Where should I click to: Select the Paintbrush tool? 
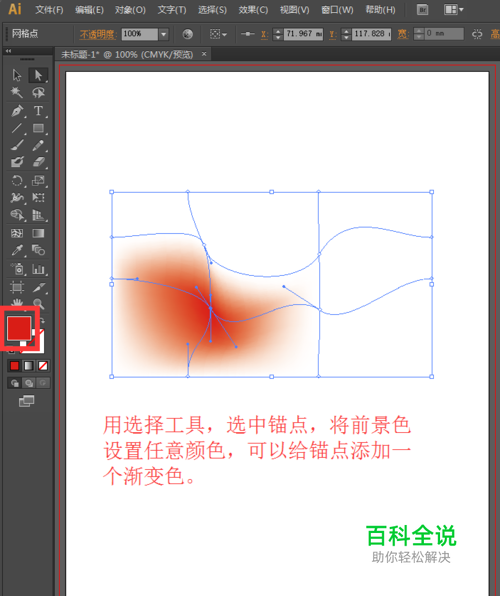click(x=17, y=146)
